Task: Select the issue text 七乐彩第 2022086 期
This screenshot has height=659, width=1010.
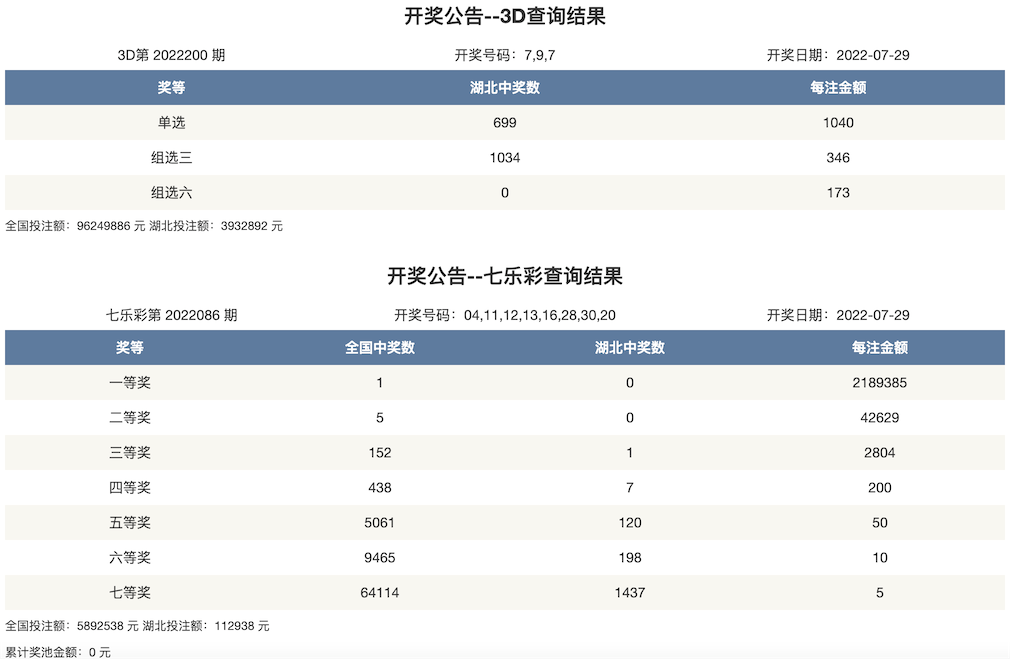Action: [x=171, y=315]
